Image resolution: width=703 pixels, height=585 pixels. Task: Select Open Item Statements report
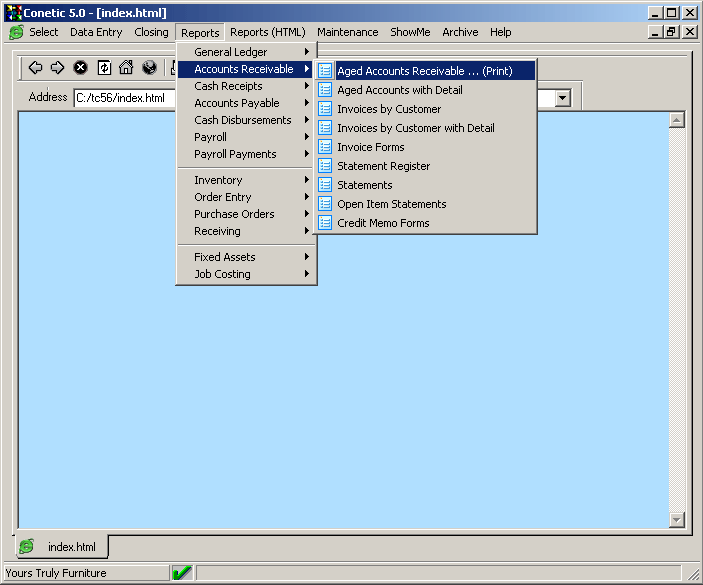point(391,204)
